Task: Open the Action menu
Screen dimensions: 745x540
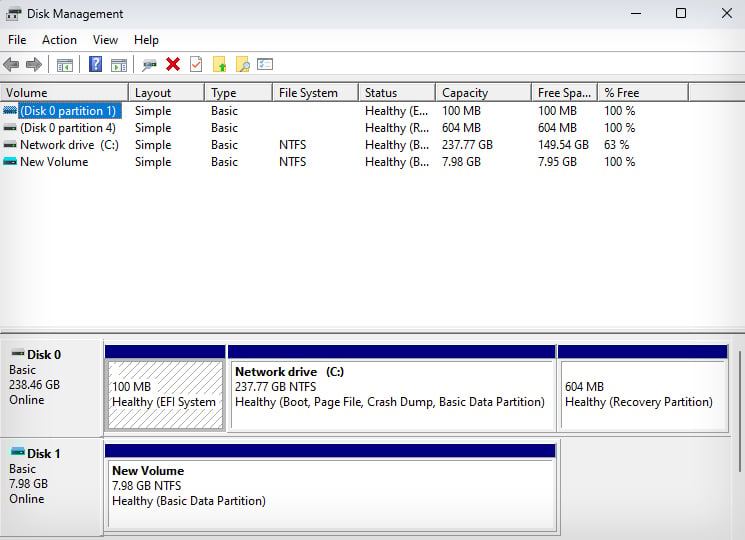Action: (x=59, y=40)
